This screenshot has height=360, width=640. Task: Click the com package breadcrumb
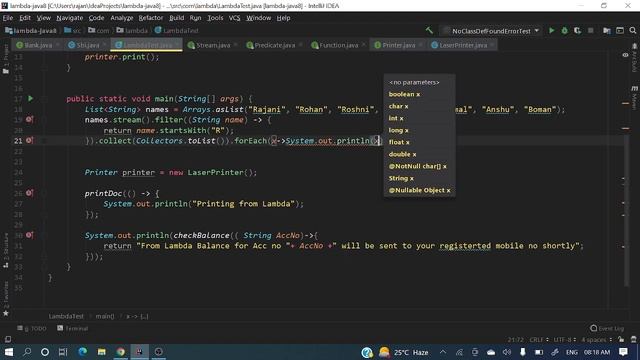pos(98,31)
